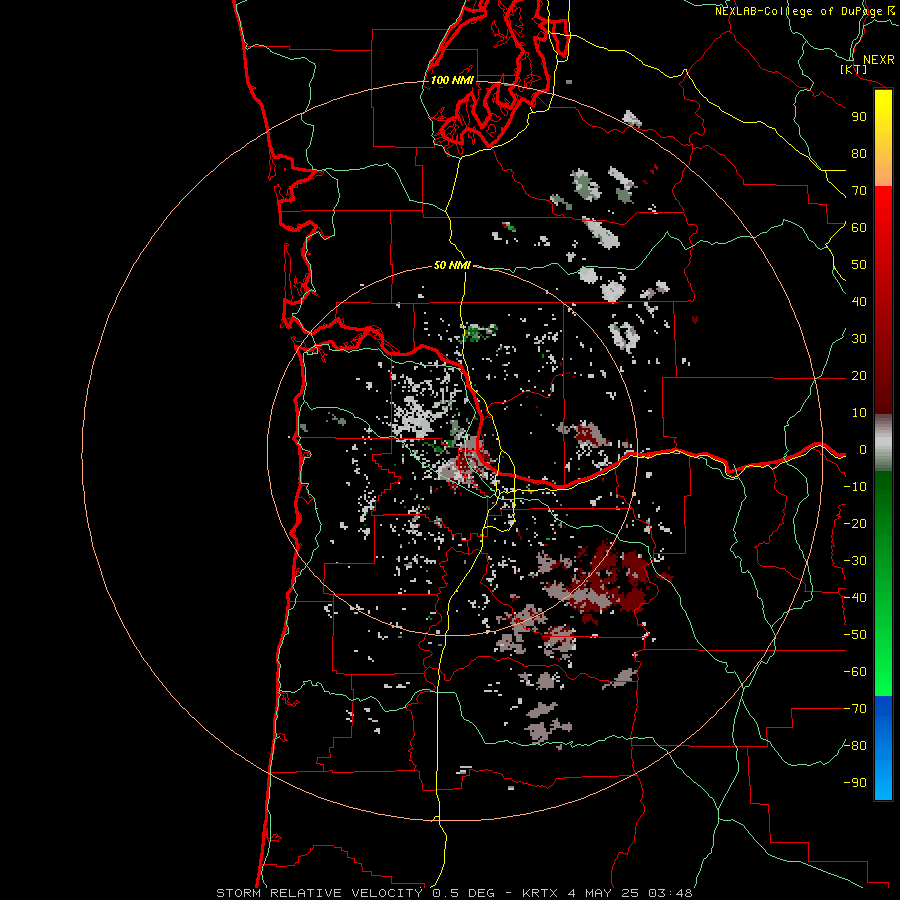The width and height of the screenshot is (900, 900).
Task: Click the 100 NMI range ring label
Action: (452, 80)
